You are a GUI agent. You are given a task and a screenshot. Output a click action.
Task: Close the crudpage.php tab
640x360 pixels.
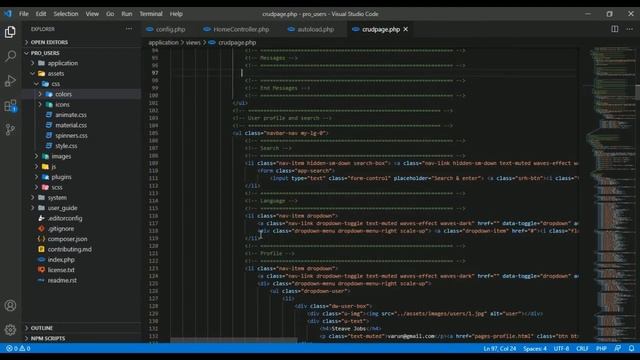(x=405, y=29)
